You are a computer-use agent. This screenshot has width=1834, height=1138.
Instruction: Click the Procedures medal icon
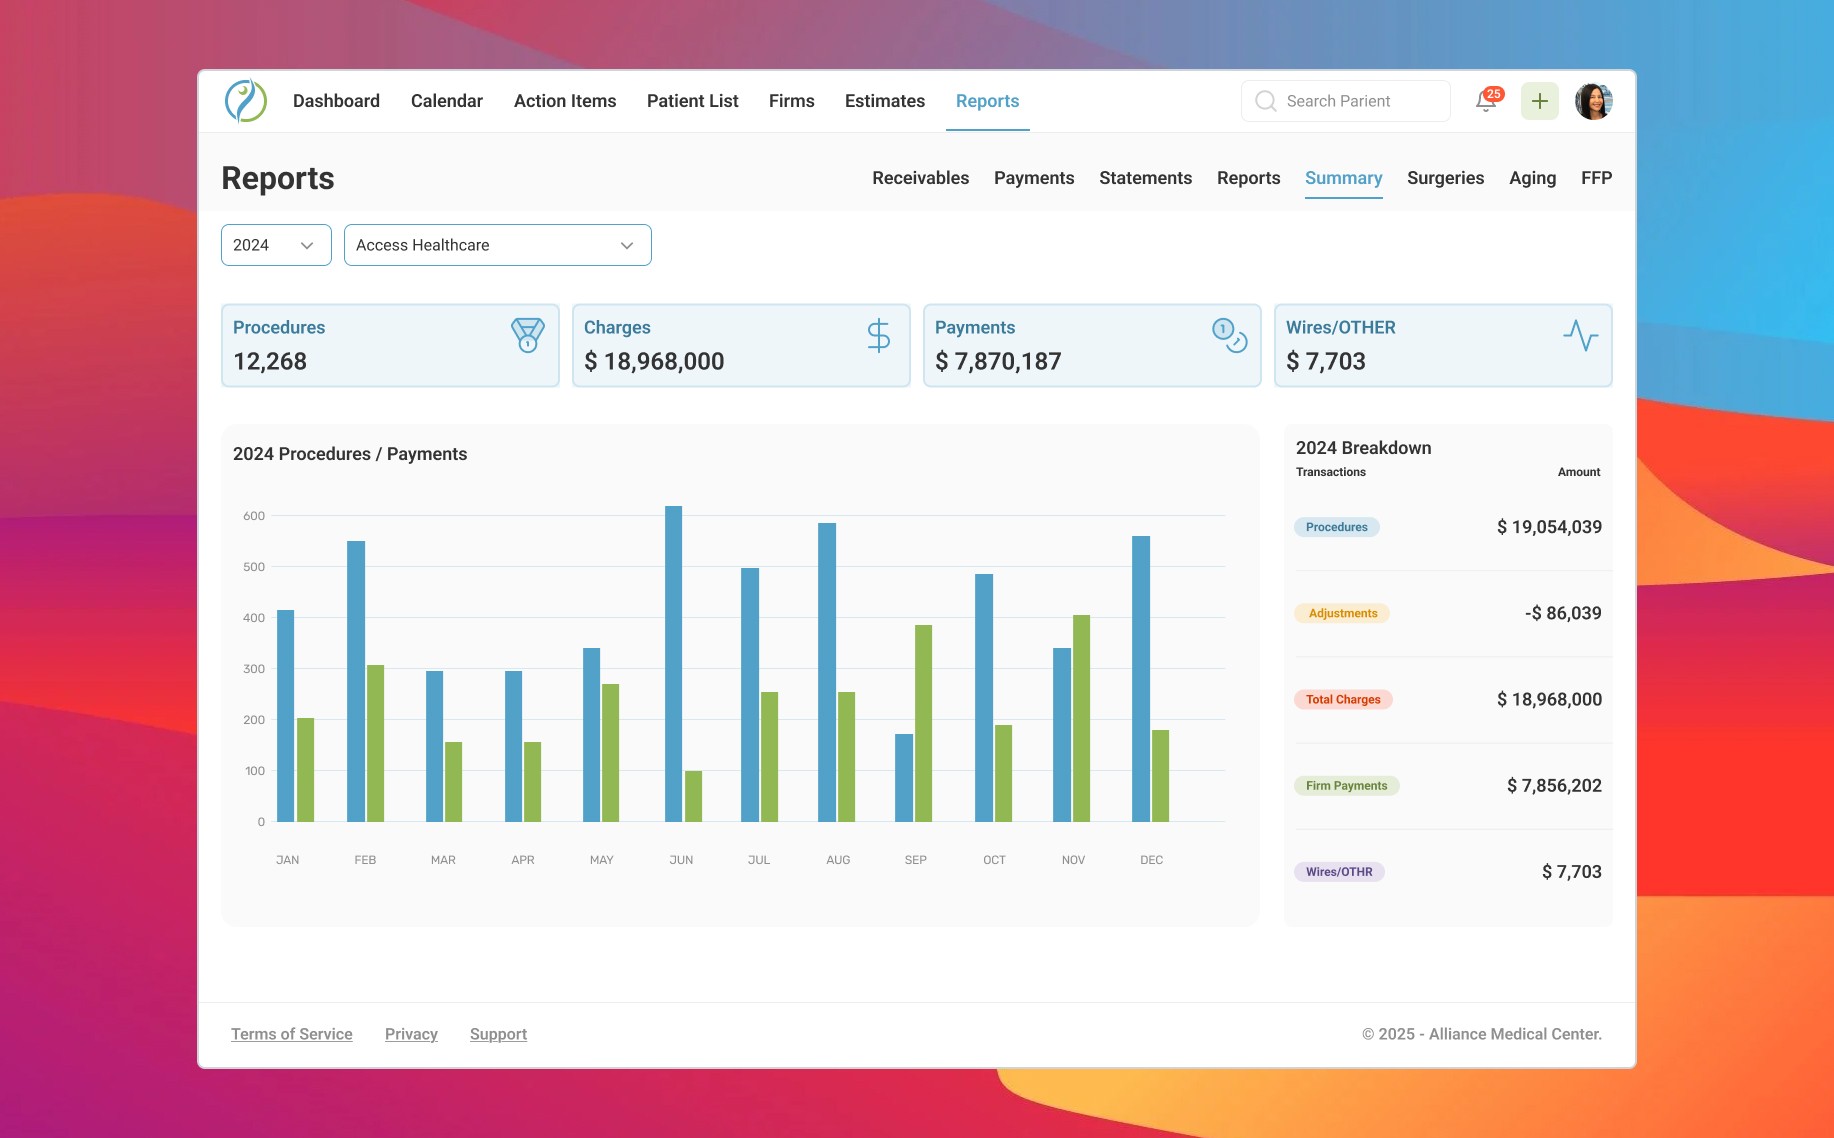(x=528, y=335)
